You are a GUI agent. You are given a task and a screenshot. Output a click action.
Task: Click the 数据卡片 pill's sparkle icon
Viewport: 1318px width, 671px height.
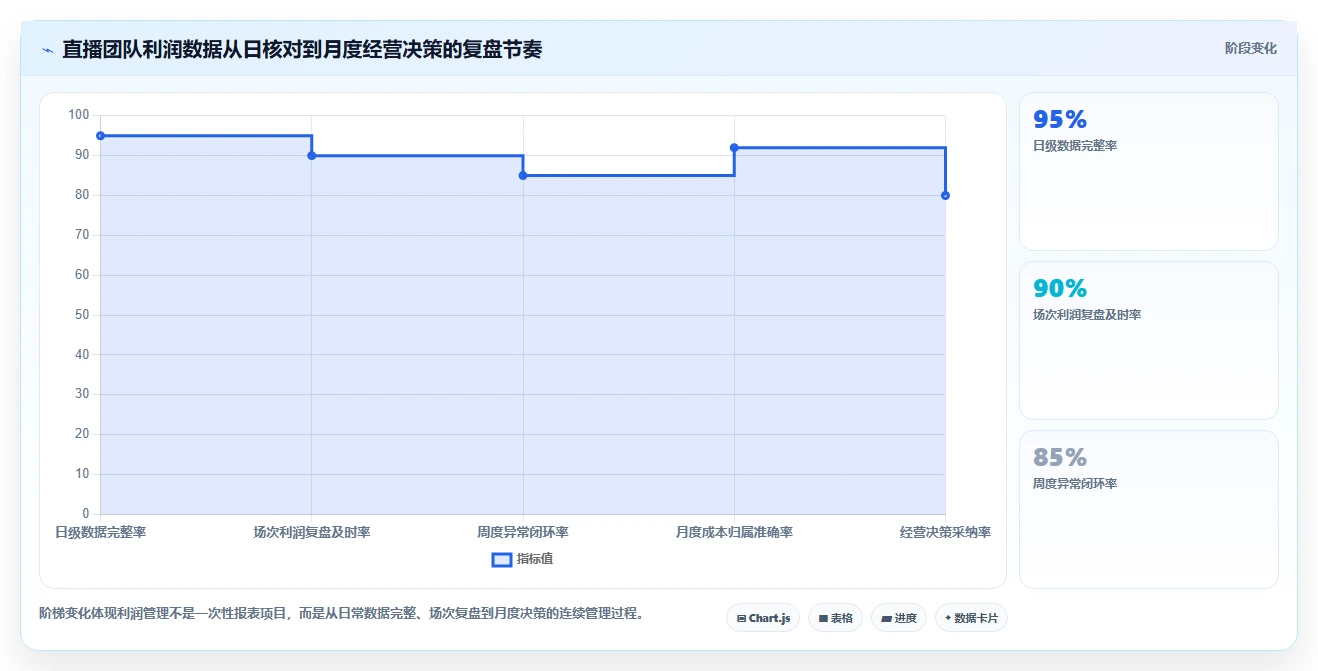point(948,618)
